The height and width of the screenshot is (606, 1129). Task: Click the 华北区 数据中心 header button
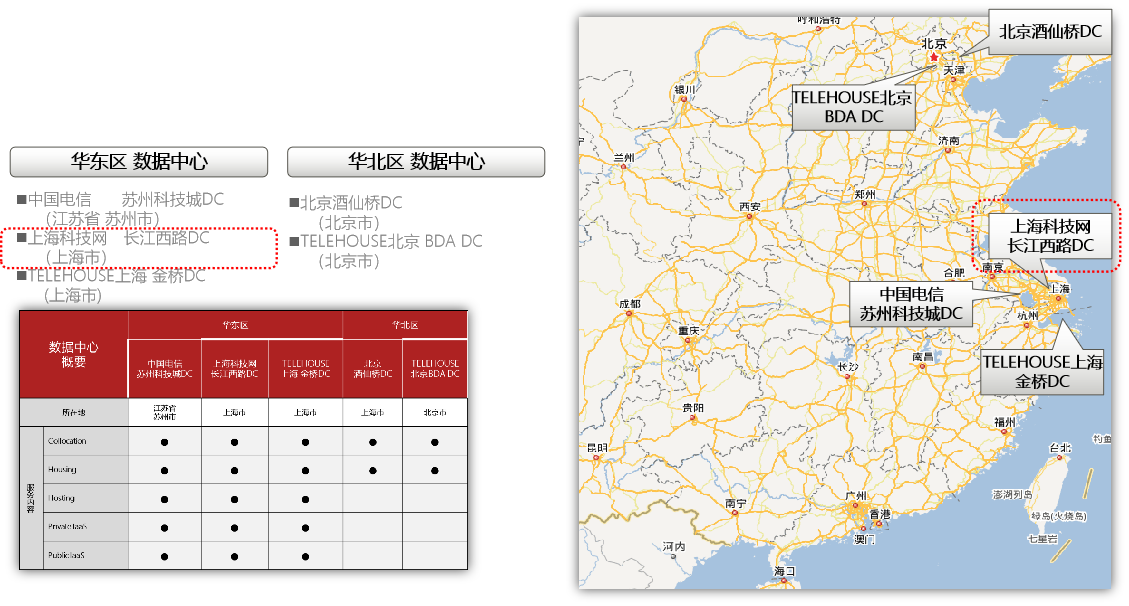click(x=416, y=161)
